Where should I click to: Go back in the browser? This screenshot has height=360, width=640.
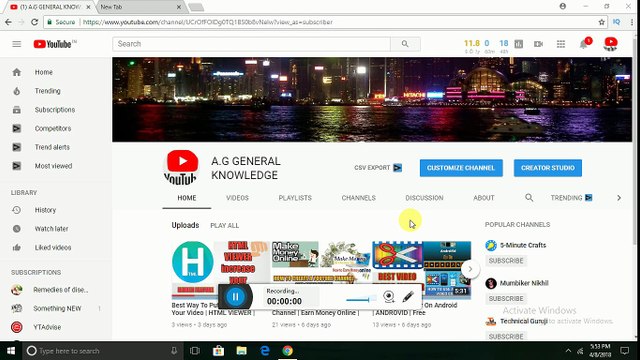pos(9,22)
